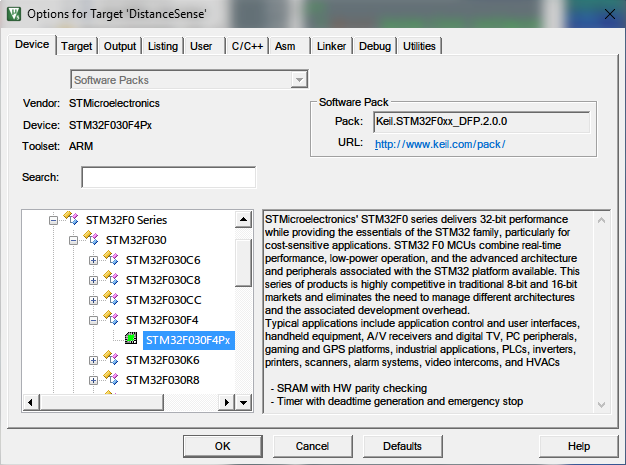Viewport: 626px width, 465px height.
Task: Open the Software Packs dropdown
Action: click(299, 80)
